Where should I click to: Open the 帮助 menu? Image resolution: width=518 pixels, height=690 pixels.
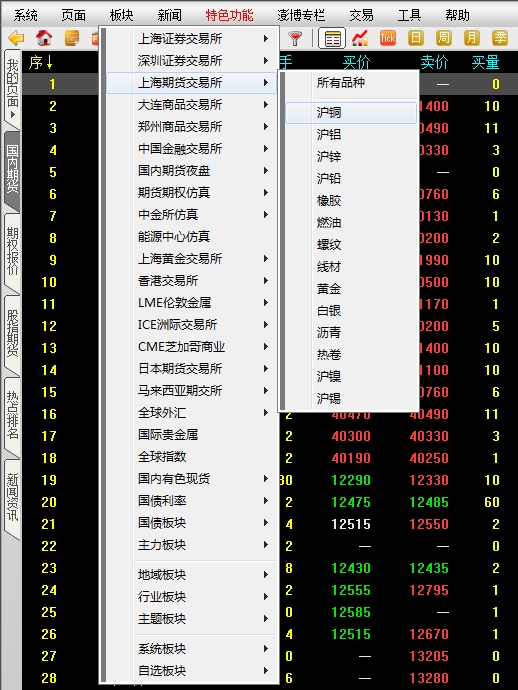[x=457, y=15]
